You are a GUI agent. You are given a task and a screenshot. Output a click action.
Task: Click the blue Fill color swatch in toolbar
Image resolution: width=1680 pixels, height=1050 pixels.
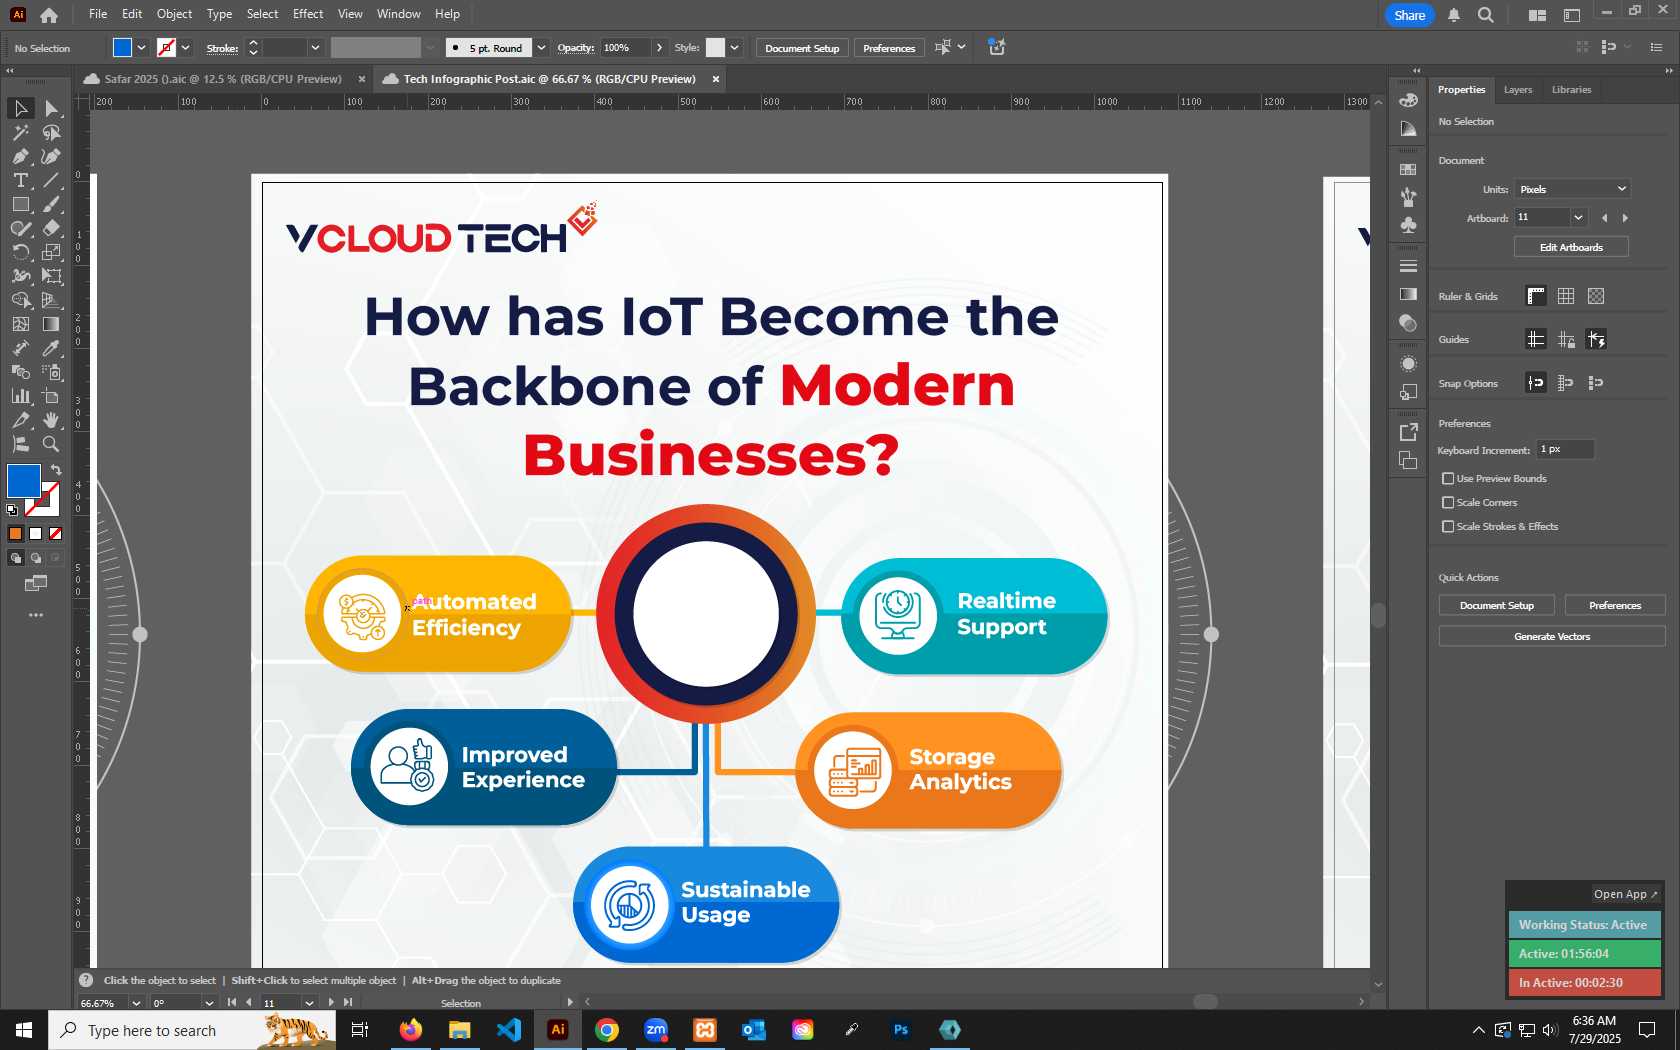(24, 481)
